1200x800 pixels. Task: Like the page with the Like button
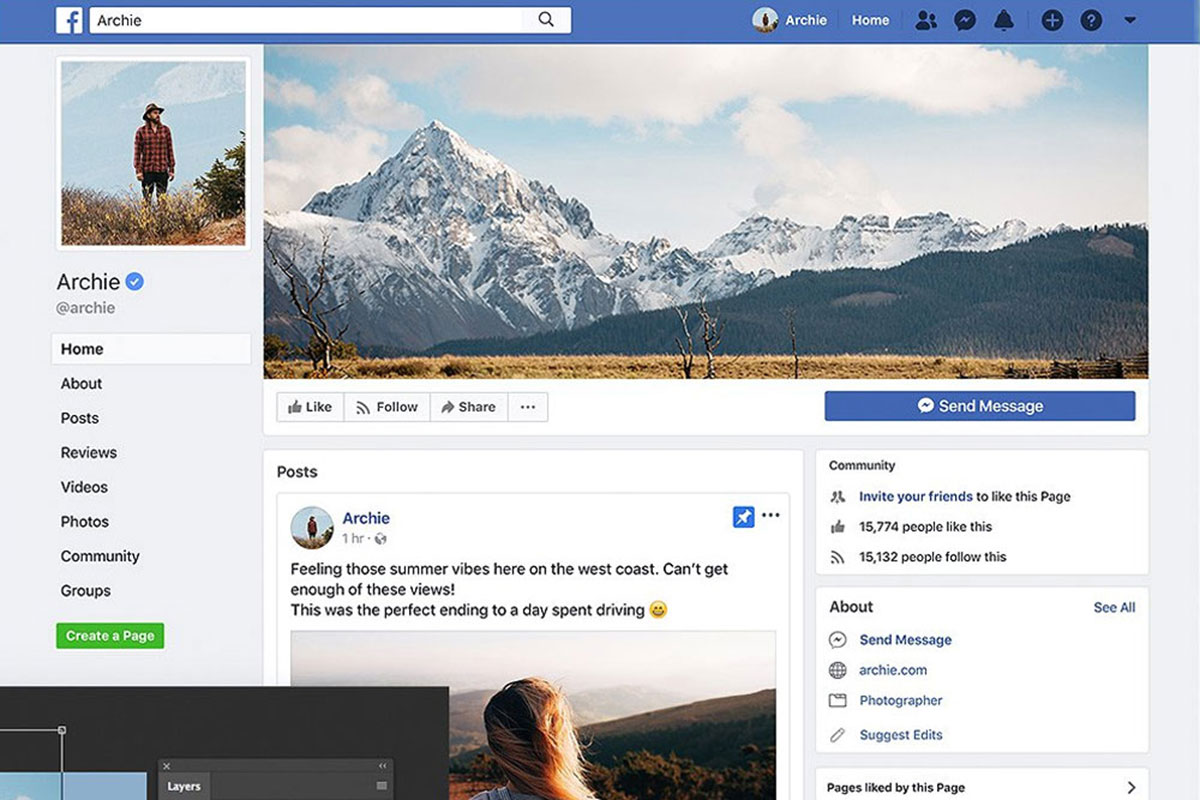point(310,406)
